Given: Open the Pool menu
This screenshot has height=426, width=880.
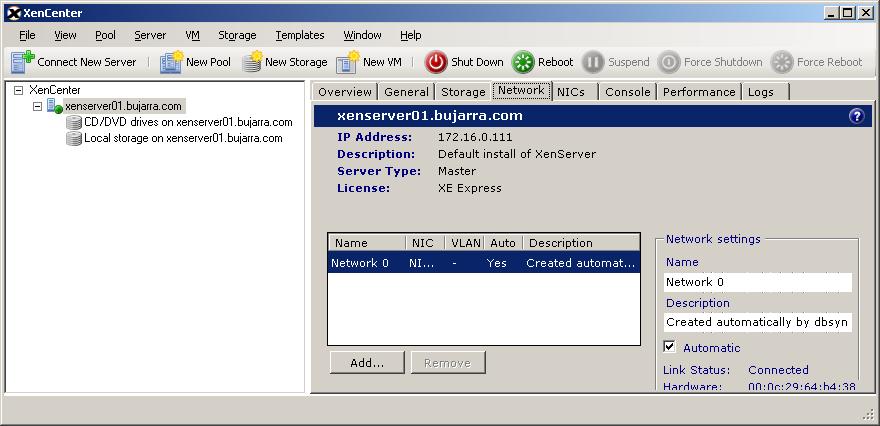Looking at the screenshot, I should pyautogui.click(x=106, y=35).
